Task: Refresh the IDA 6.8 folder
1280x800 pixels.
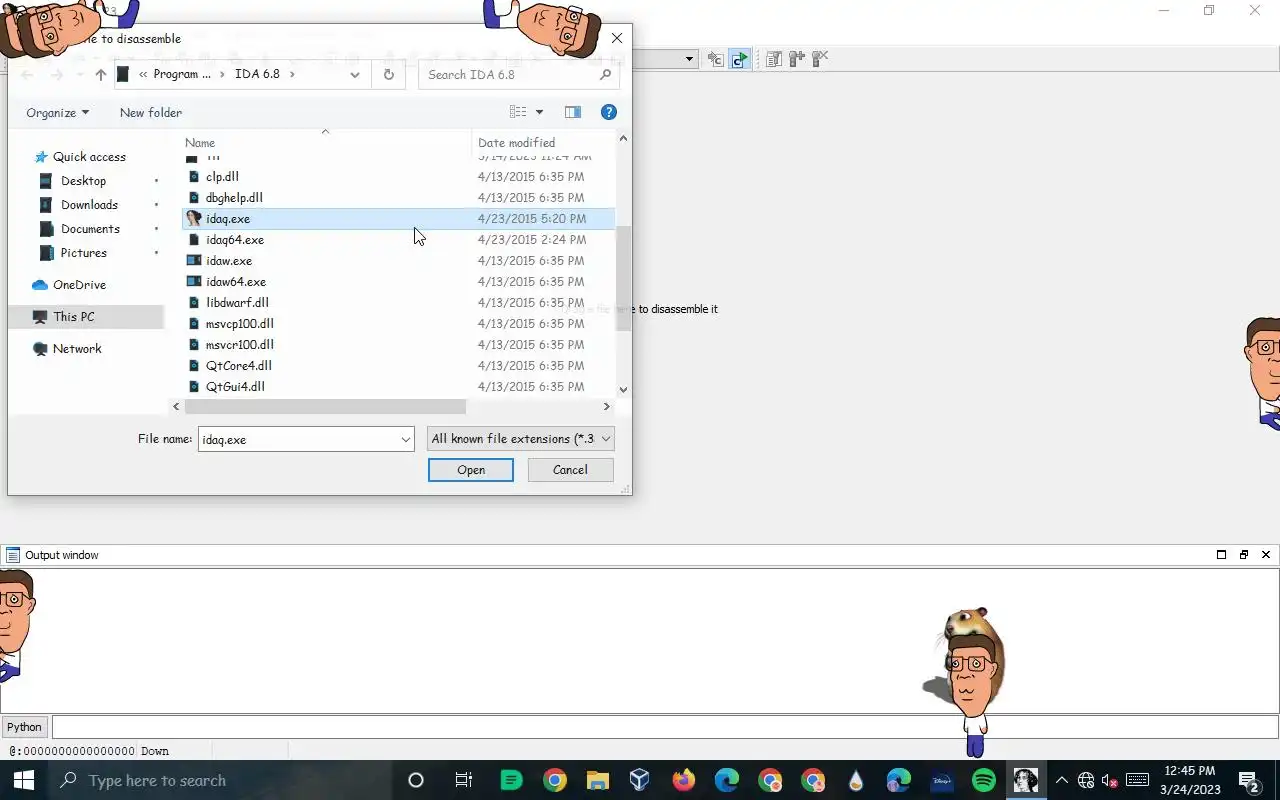Action: 388,74
